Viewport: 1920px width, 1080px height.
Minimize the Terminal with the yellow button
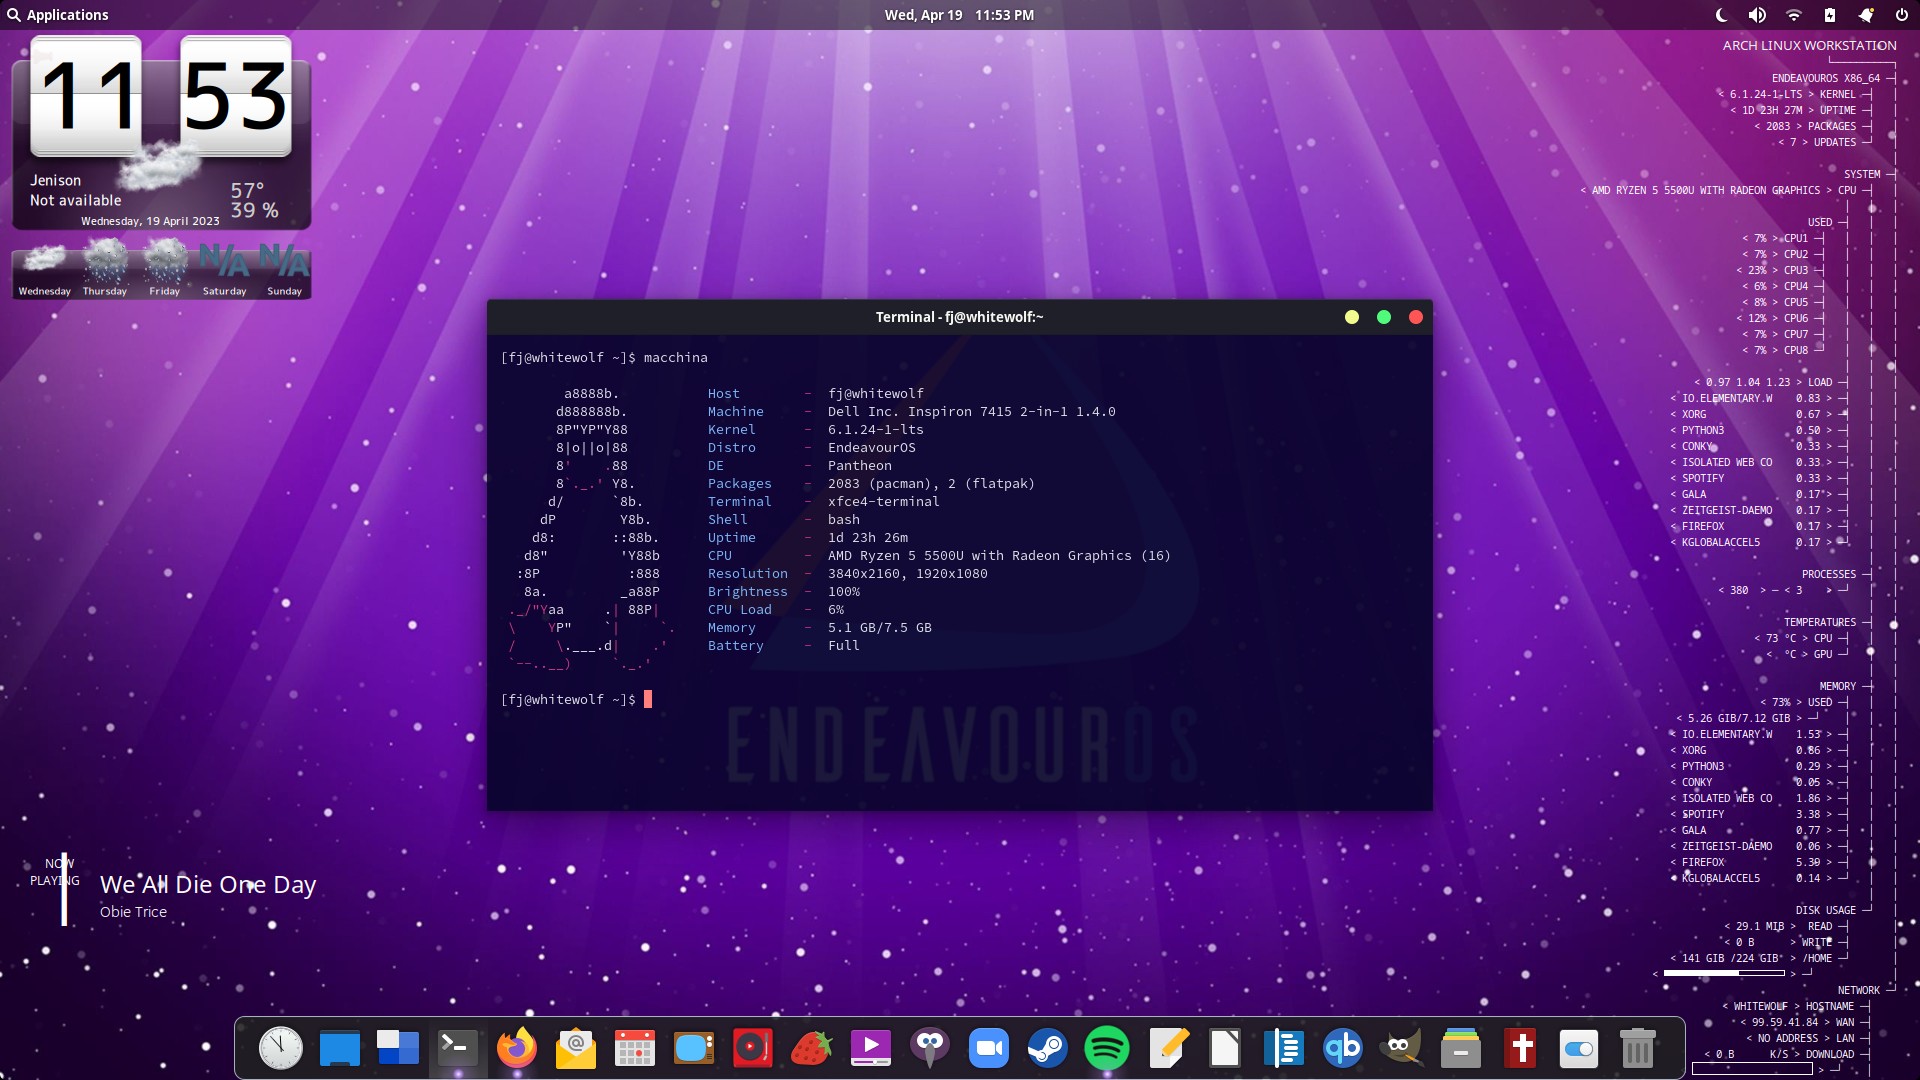(1352, 317)
